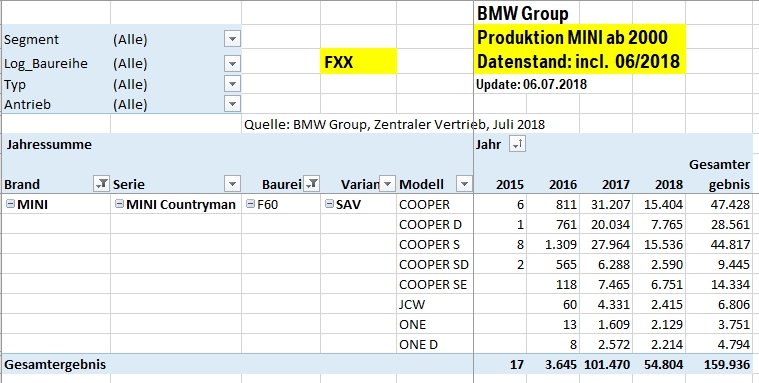This screenshot has height=383, width=759.
Task: Open the Log_Baureihe filter dropdown
Action: (x=232, y=63)
